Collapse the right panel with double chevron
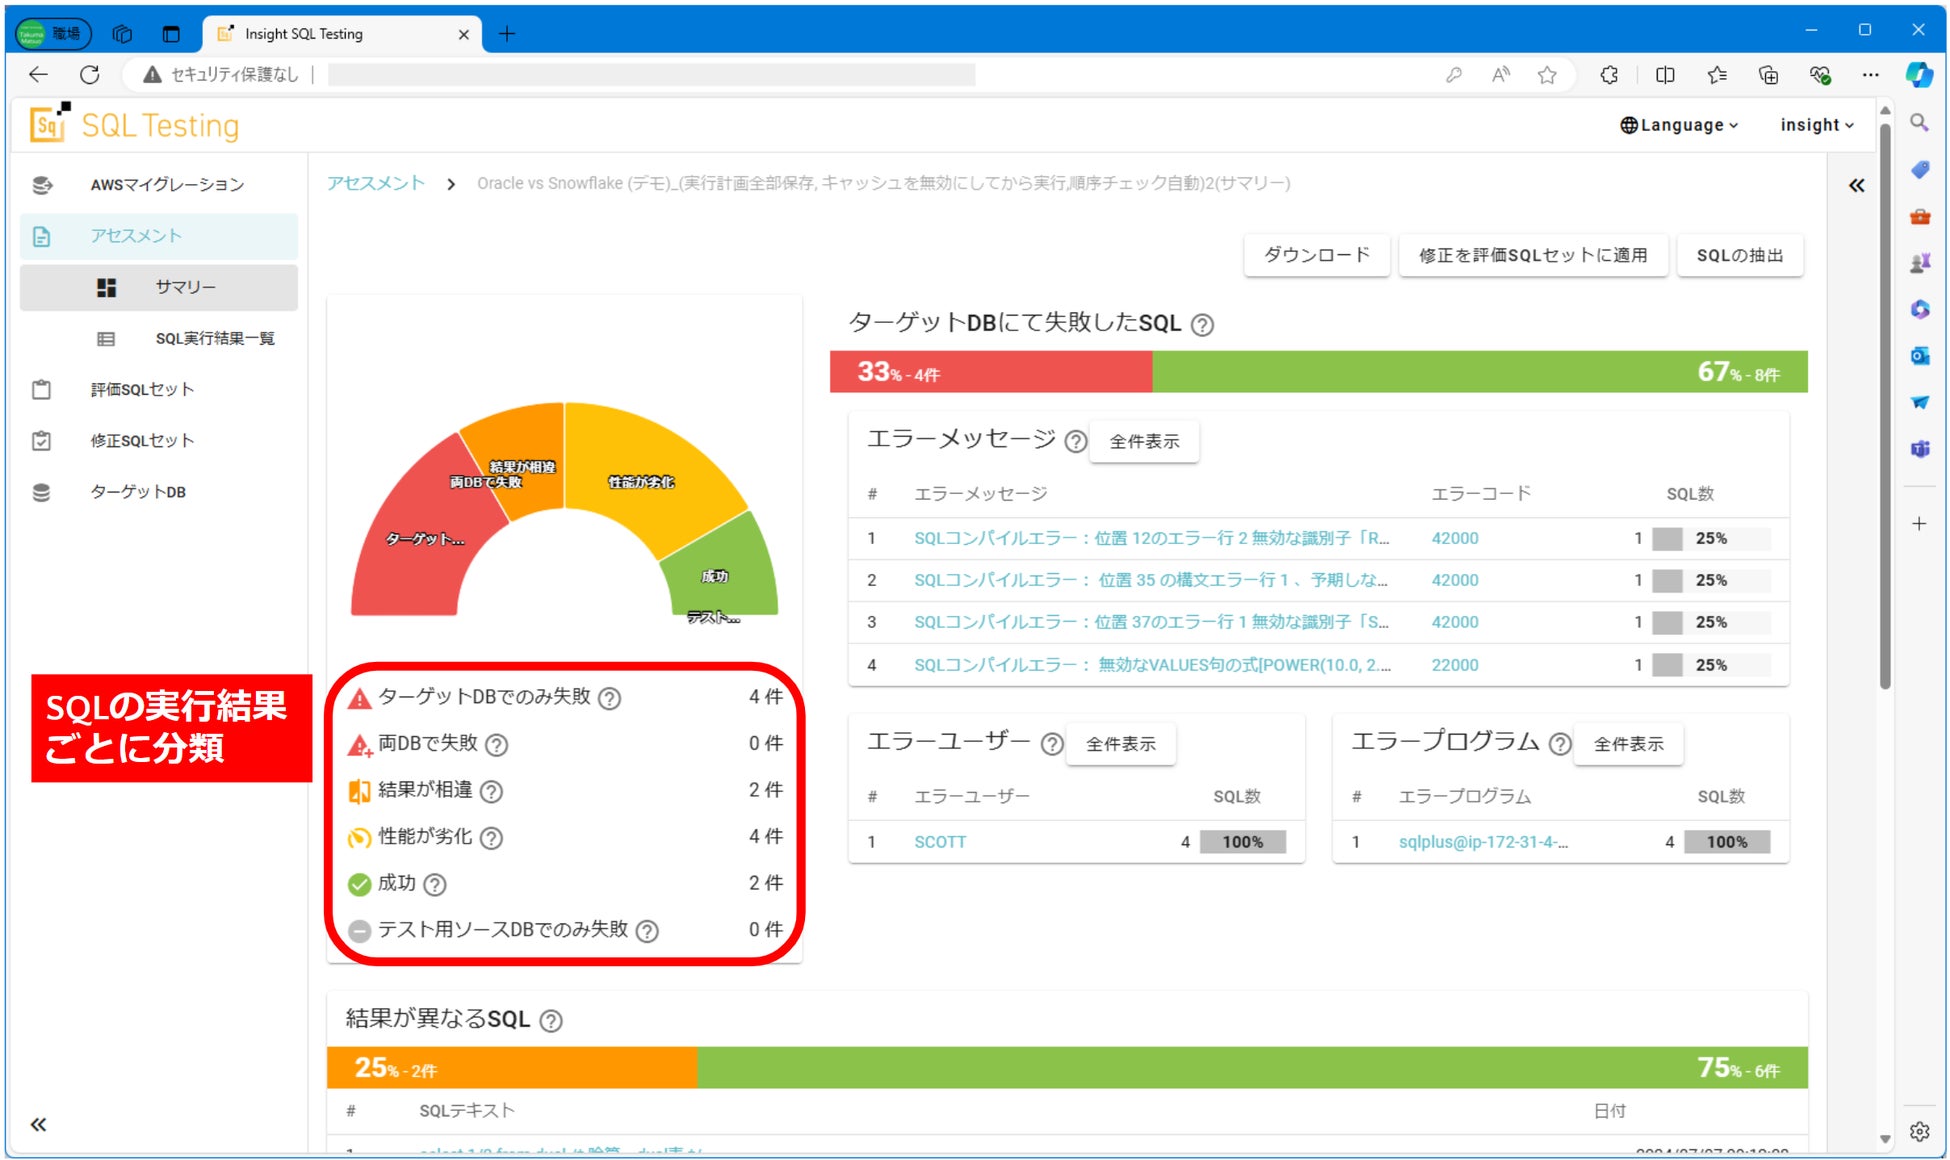Viewport: 1950px width, 1160px height. click(1856, 185)
